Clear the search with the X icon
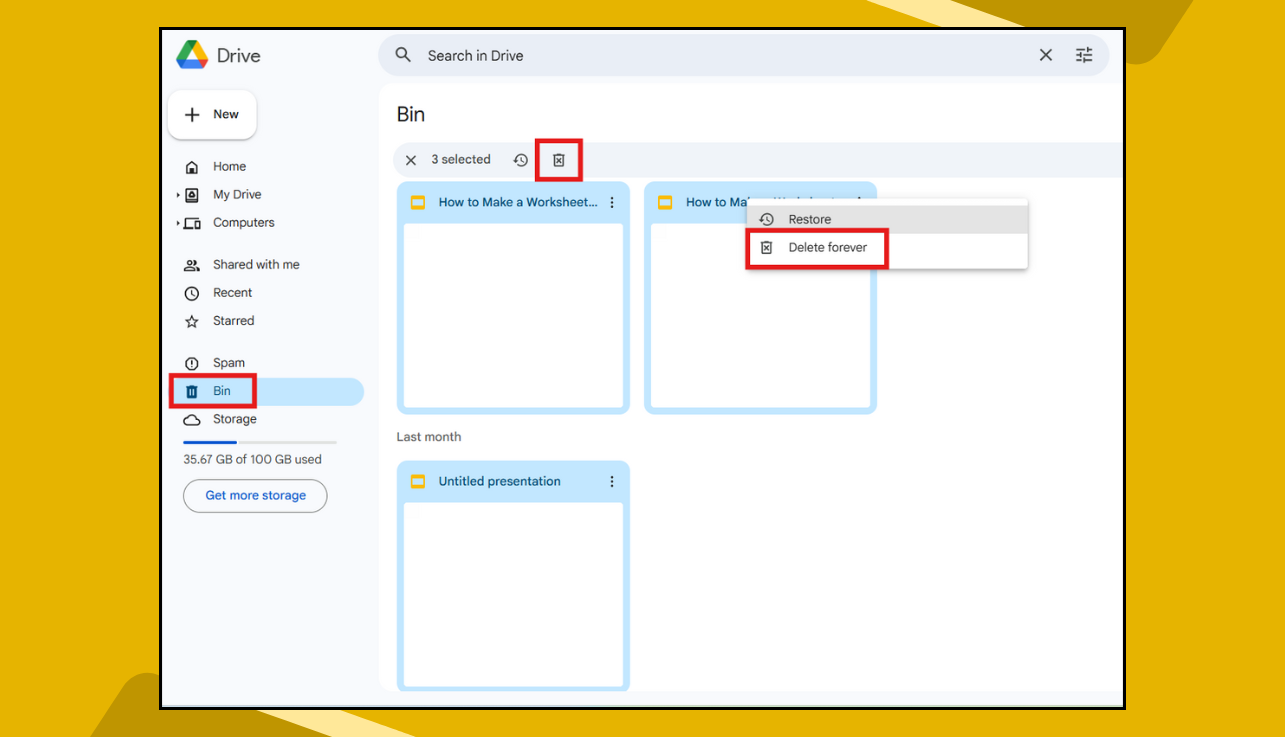This screenshot has width=1285, height=737. click(x=1045, y=55)
